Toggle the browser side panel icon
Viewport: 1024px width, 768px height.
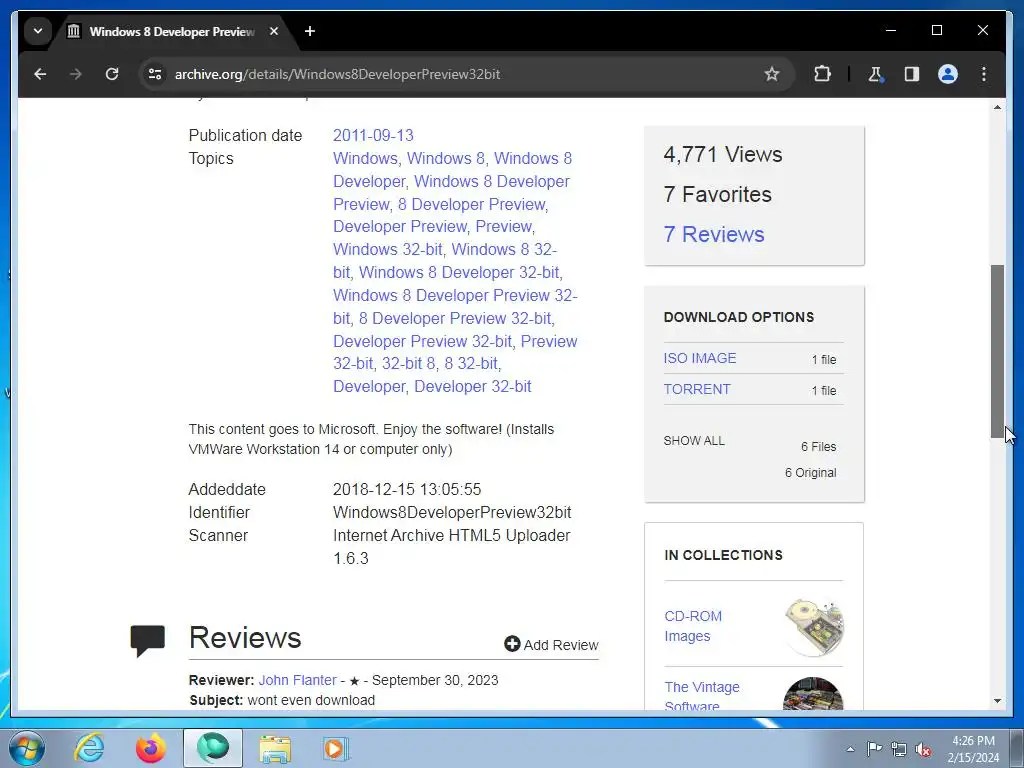pyautogui.click(x=912, y=74)
